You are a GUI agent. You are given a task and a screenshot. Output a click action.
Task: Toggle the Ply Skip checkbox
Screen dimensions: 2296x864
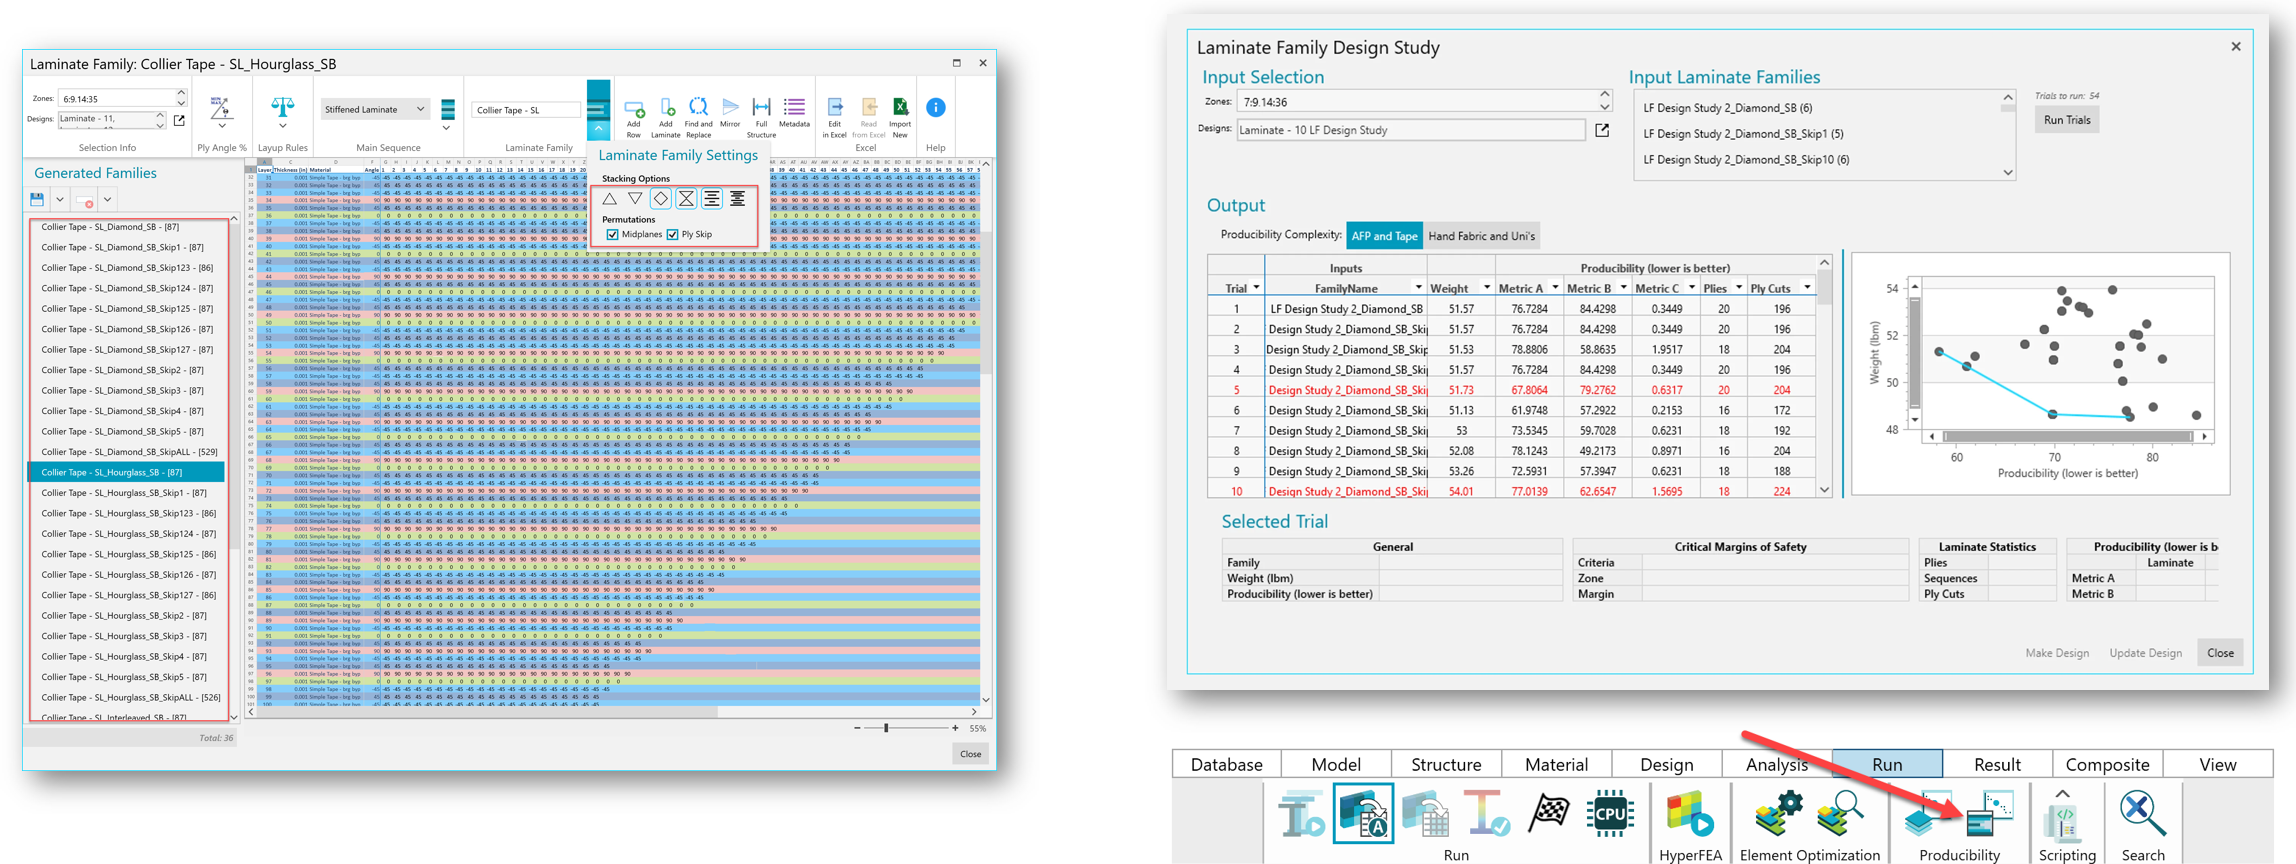(x=673, y=234)
